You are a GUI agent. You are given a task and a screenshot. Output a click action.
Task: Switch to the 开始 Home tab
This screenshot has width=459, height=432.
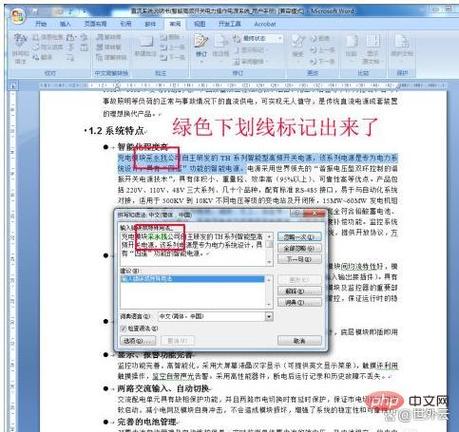(x=41, y=24)
